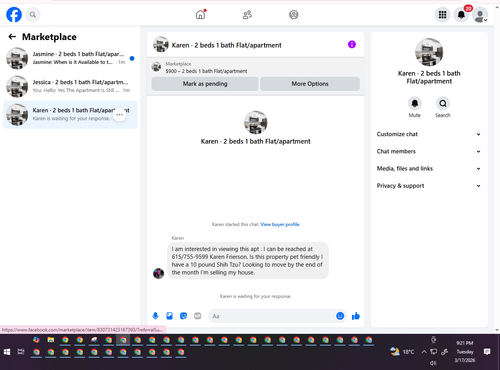Send a thumbs-up like
The height and width of the screenshot is (370, 500).
(x=356, y=316)
